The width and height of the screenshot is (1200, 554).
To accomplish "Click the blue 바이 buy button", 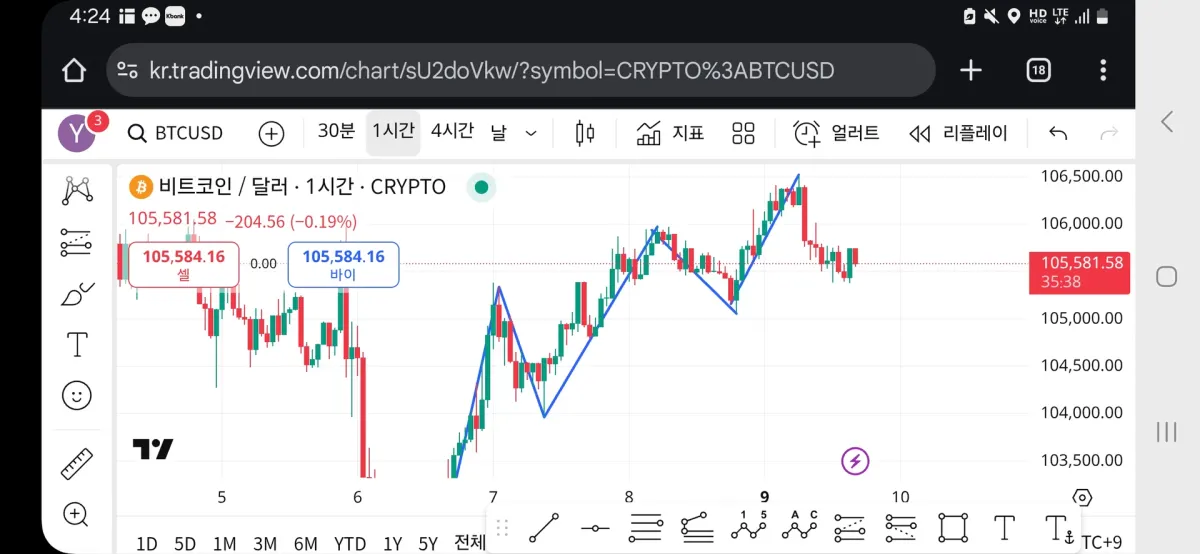I will (x=343, y=264).
